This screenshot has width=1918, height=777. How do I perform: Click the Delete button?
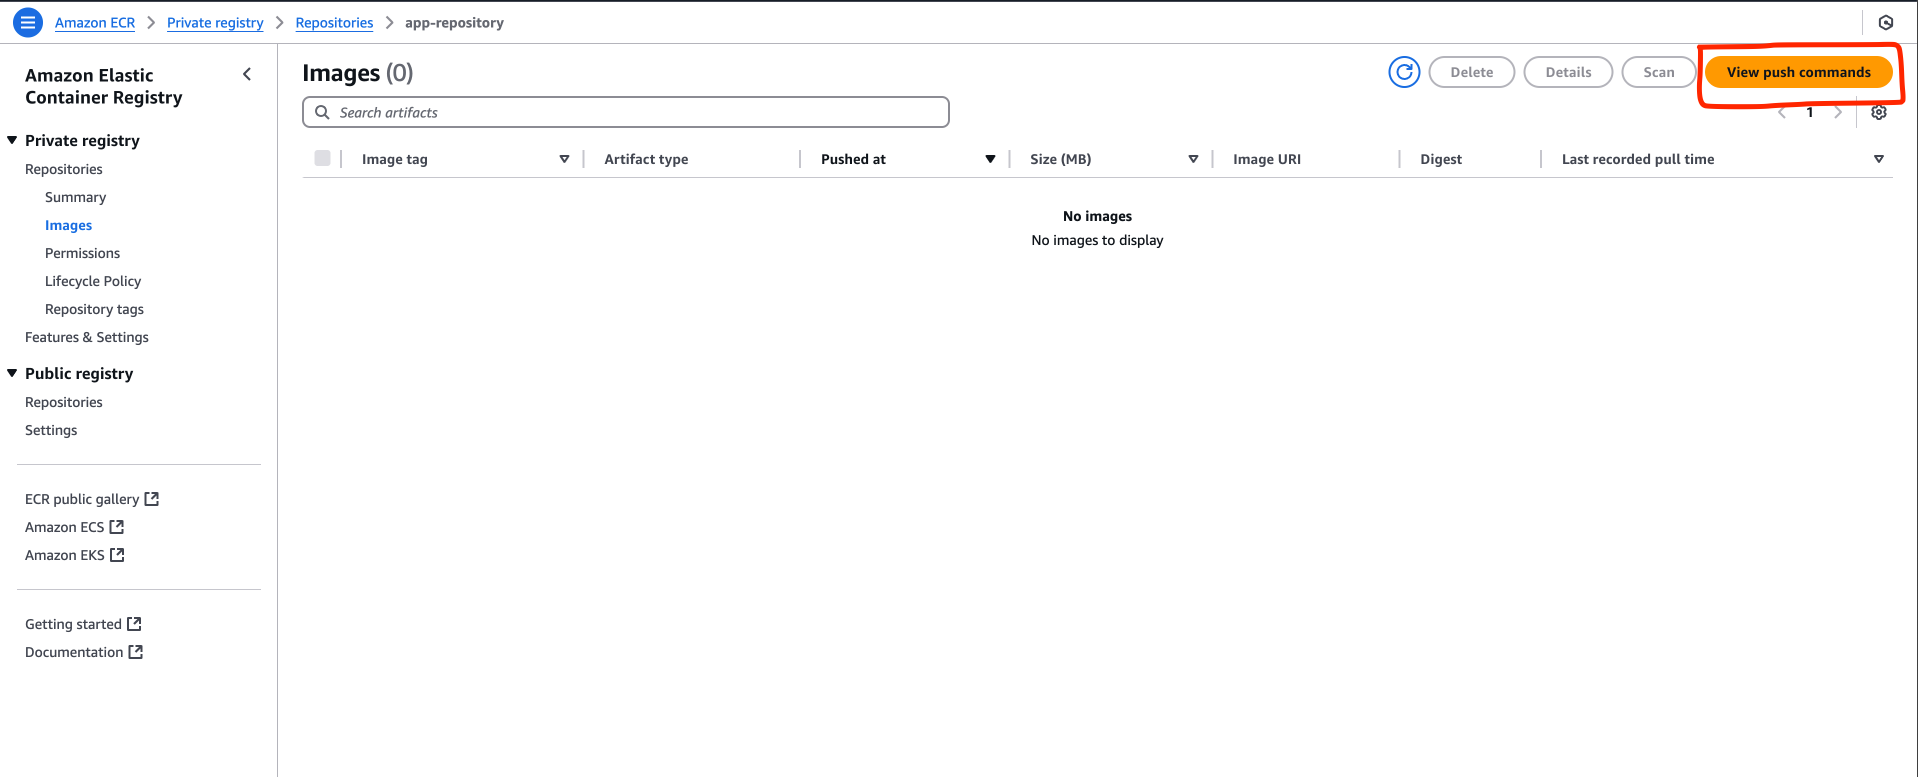pyautogui.click(x=1472, y=72)
